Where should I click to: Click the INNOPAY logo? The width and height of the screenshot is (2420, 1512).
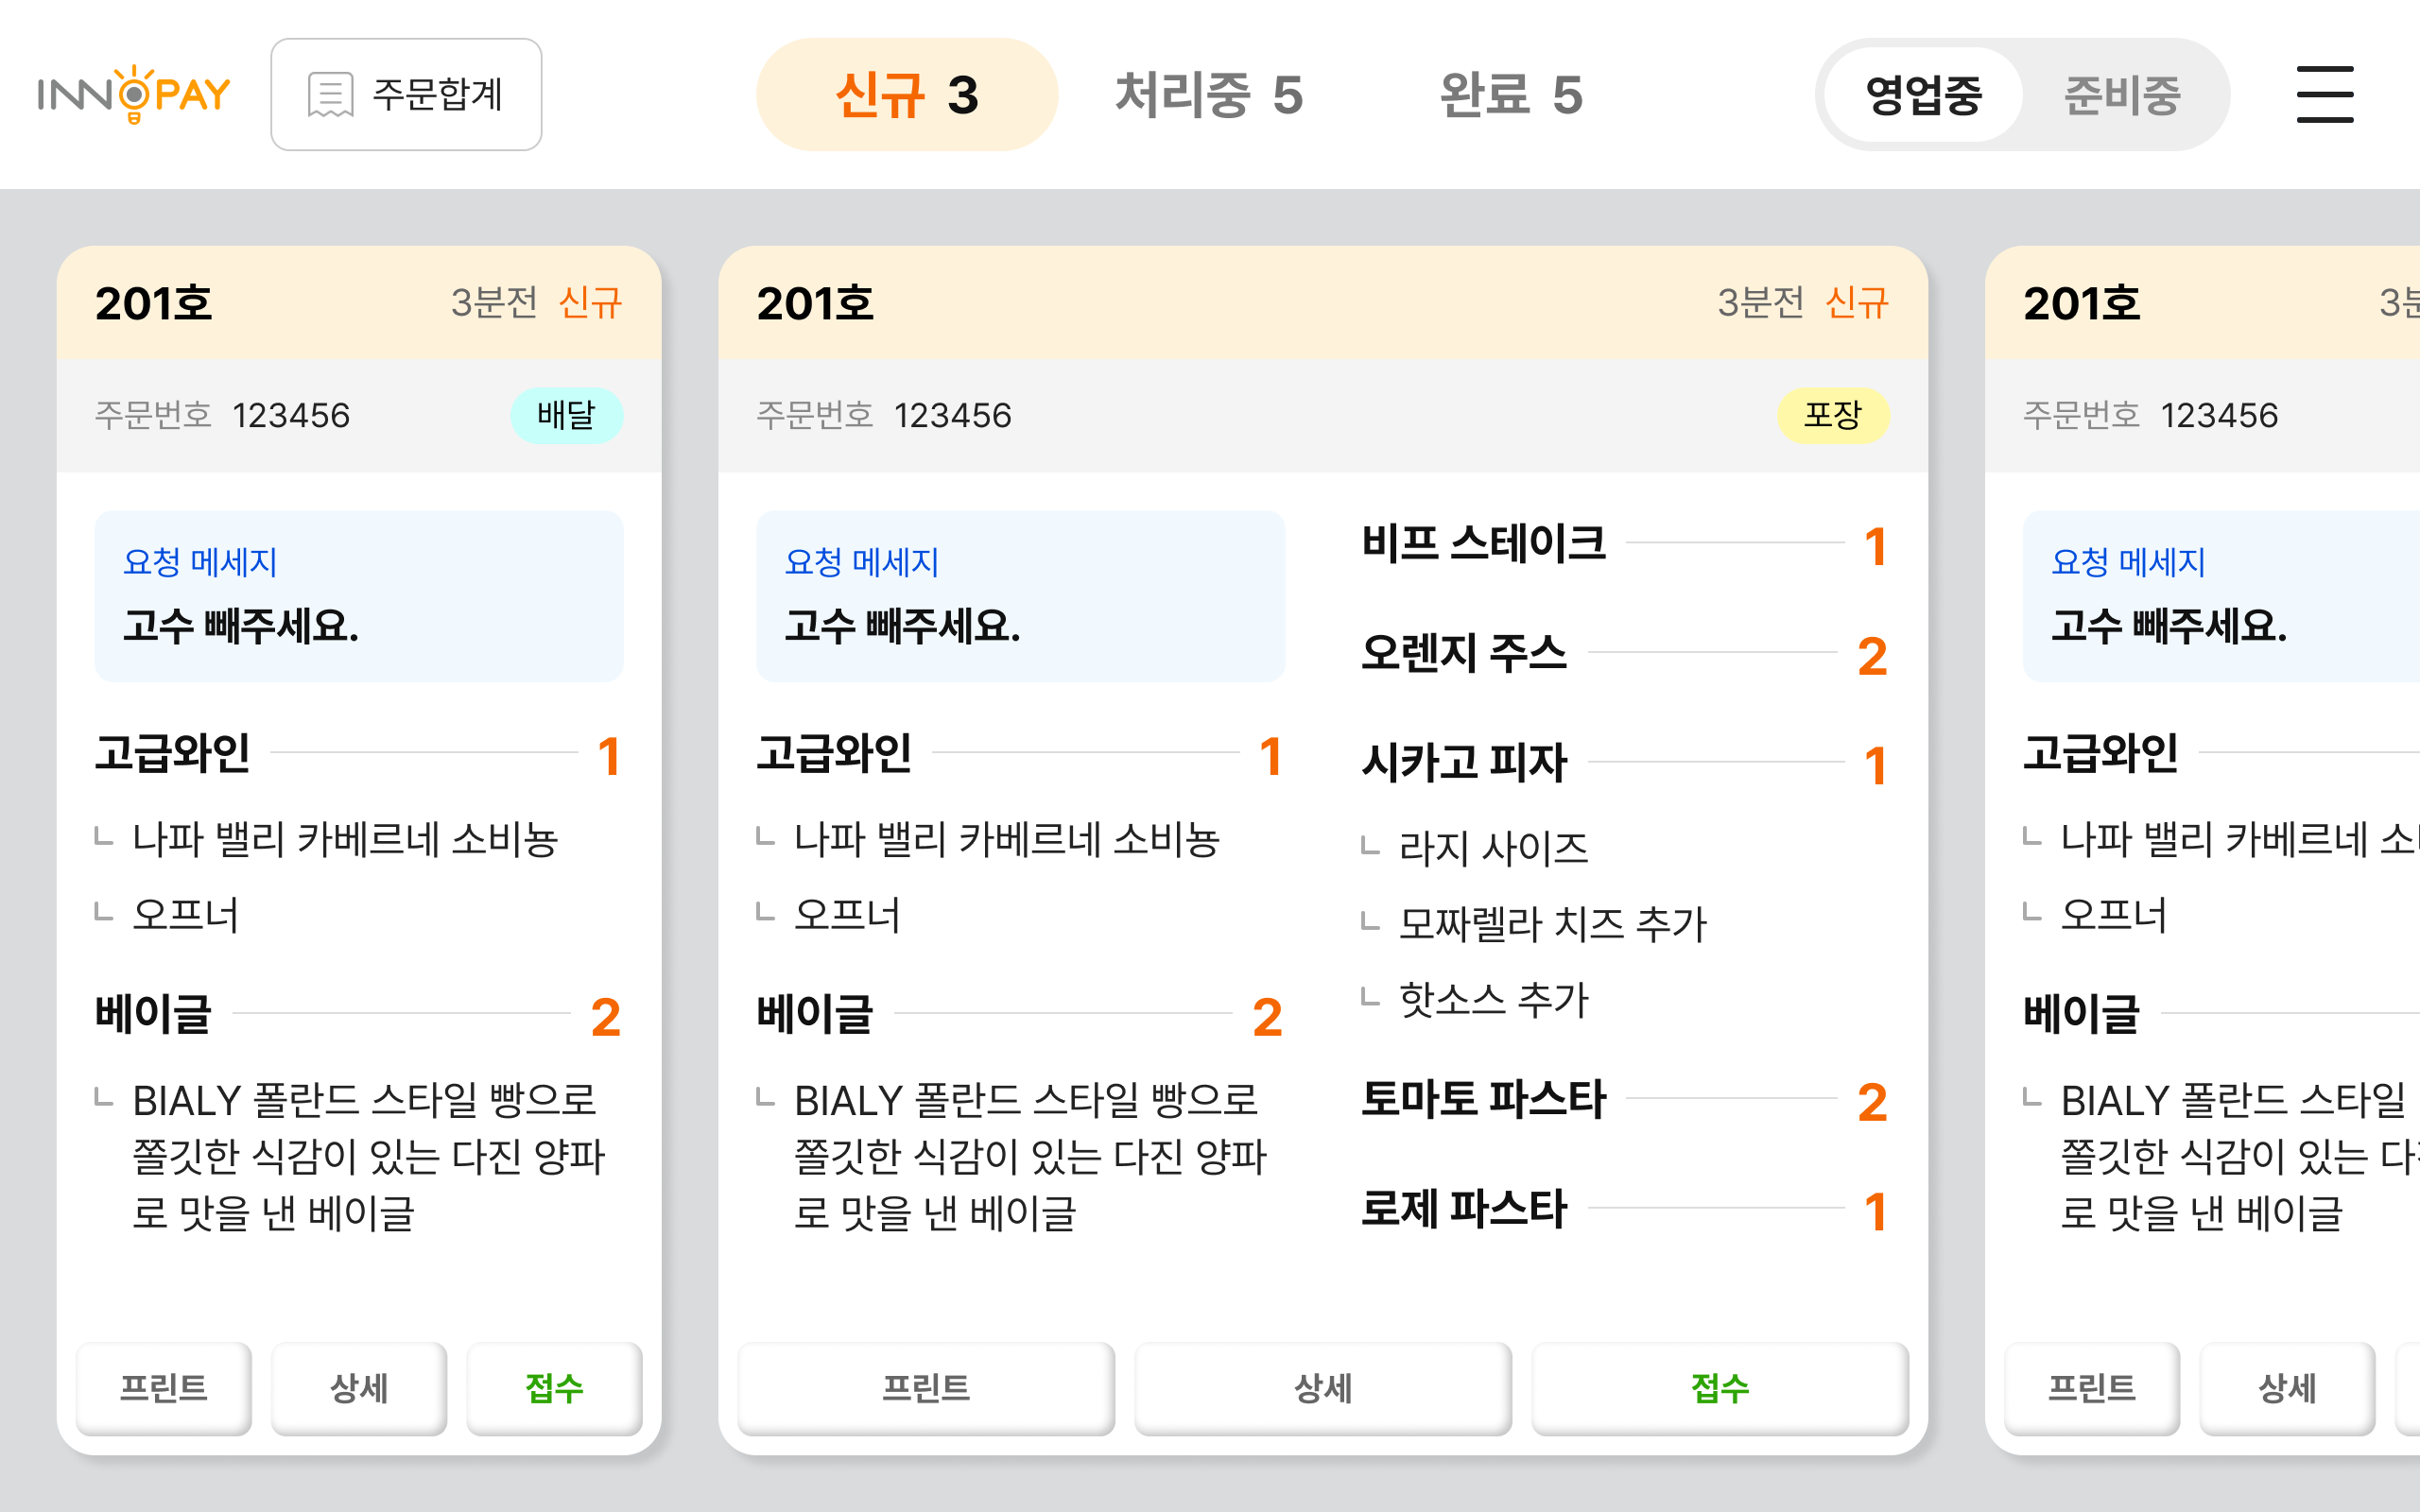click(135, 93)
